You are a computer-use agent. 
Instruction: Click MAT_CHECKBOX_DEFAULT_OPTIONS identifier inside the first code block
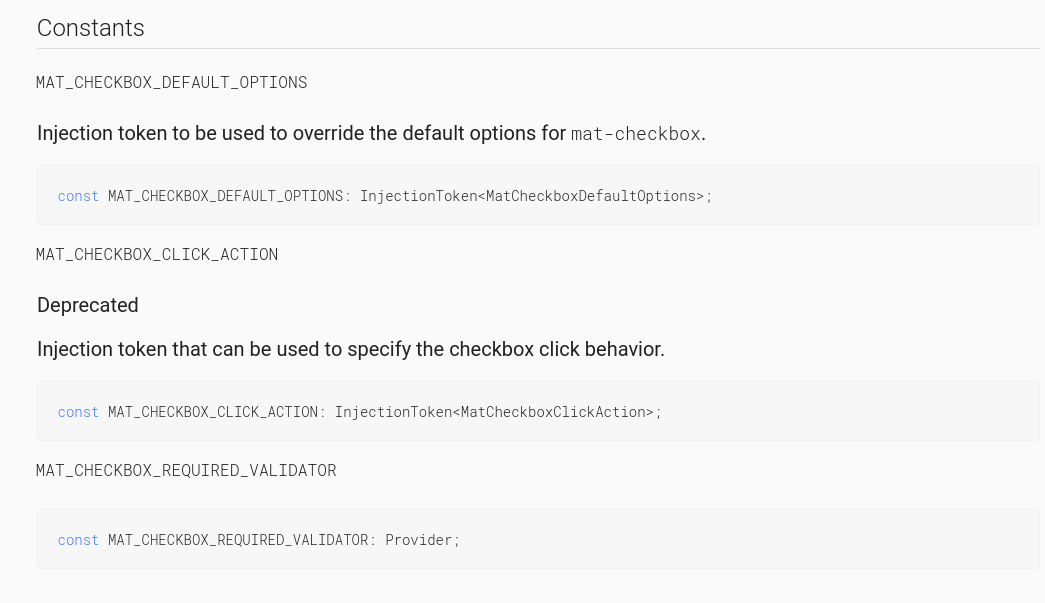click(x=225, y=196)
